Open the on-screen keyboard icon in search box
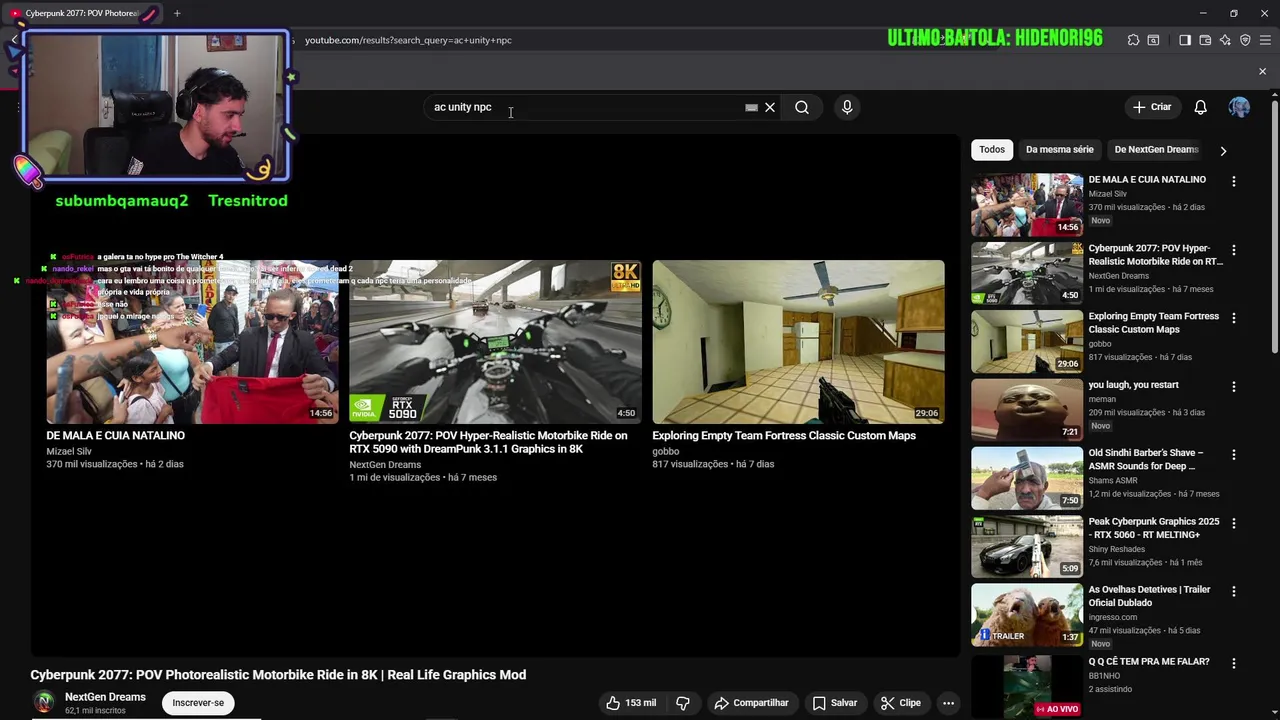This screenshot has width=1280, height=720. [x=751, y=107]
